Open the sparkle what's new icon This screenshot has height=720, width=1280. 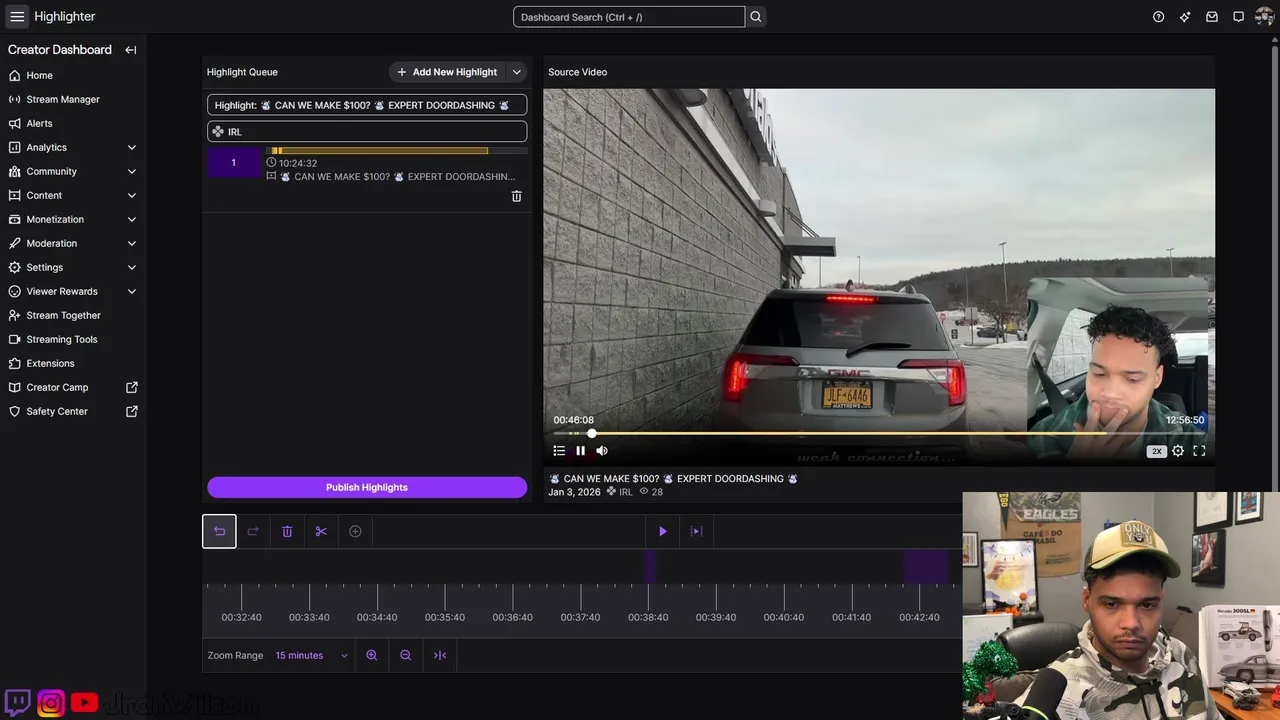tap(1185, 17)
